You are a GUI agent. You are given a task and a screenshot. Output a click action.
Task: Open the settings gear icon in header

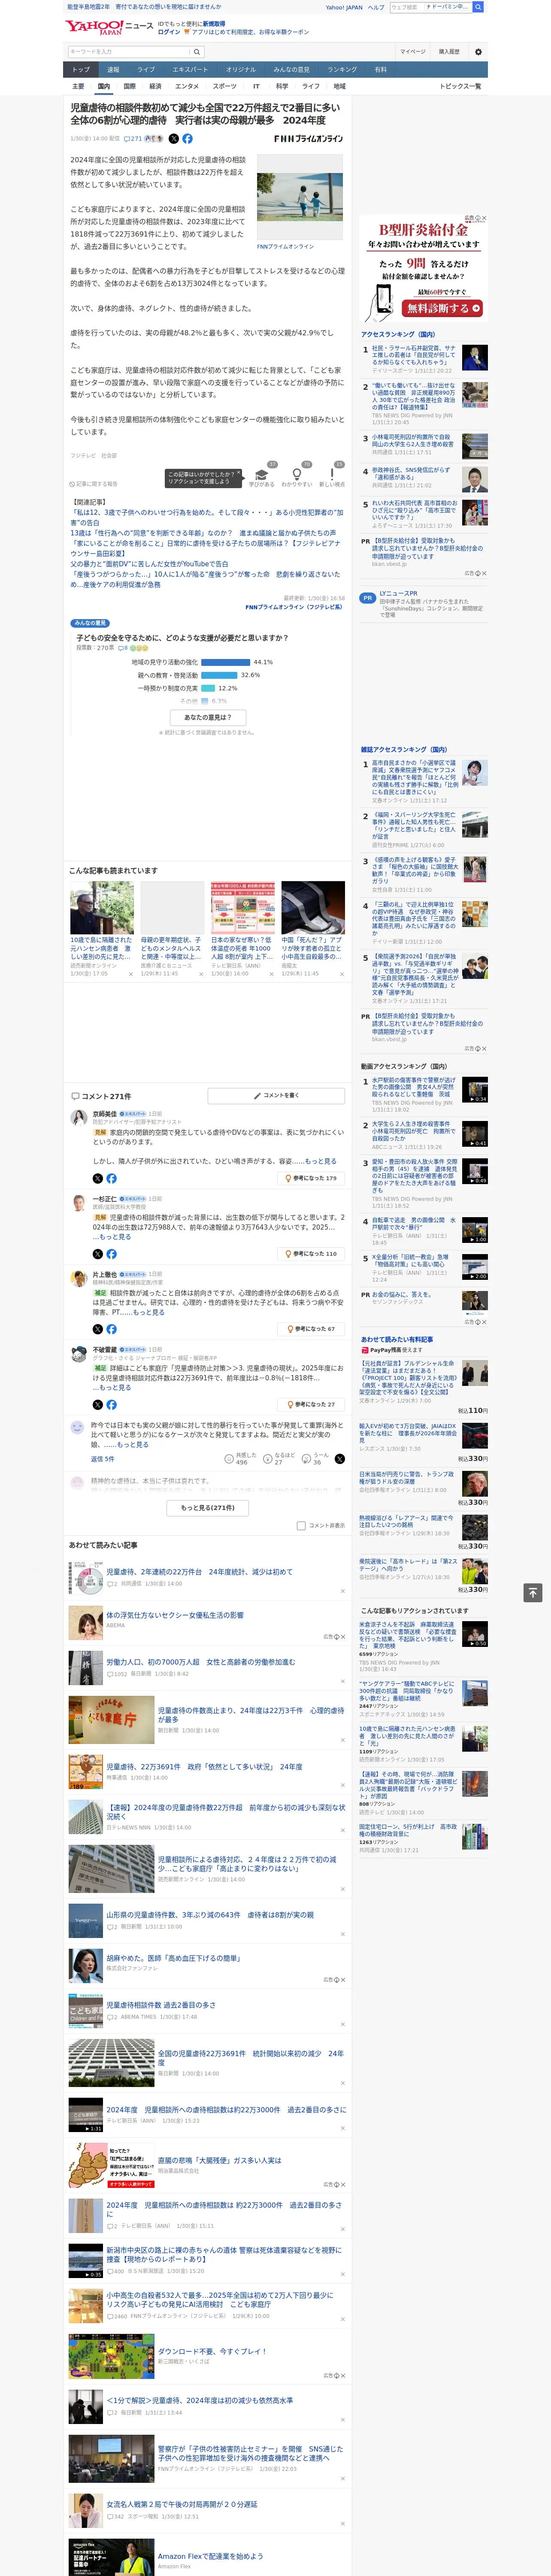coord(478,51)
